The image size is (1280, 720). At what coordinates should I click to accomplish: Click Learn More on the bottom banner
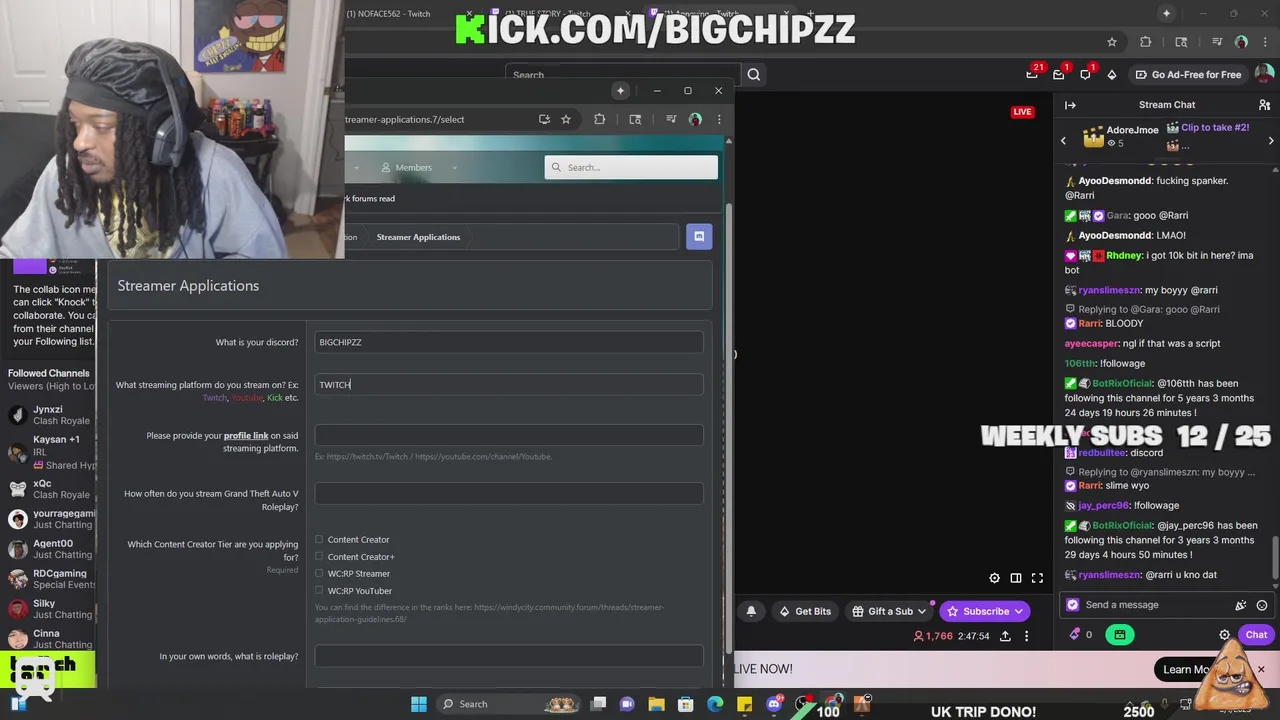[1187, 669]
